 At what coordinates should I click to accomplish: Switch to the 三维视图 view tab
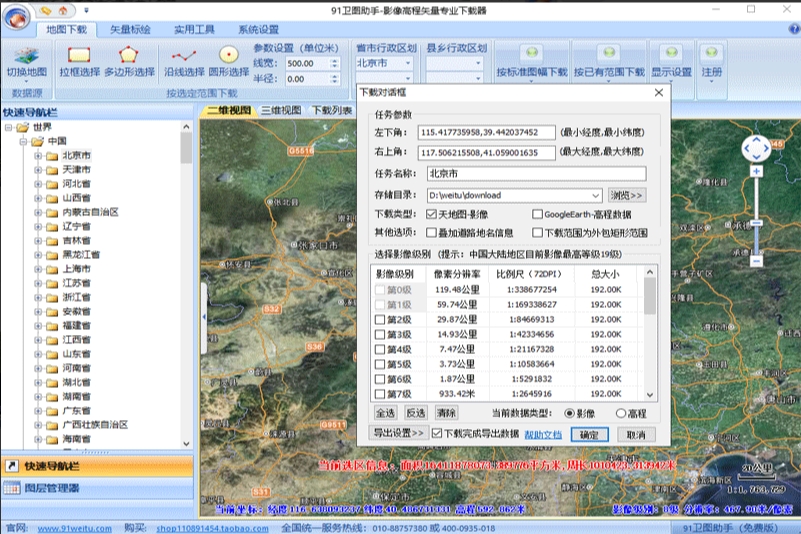(x=281, y=110)
